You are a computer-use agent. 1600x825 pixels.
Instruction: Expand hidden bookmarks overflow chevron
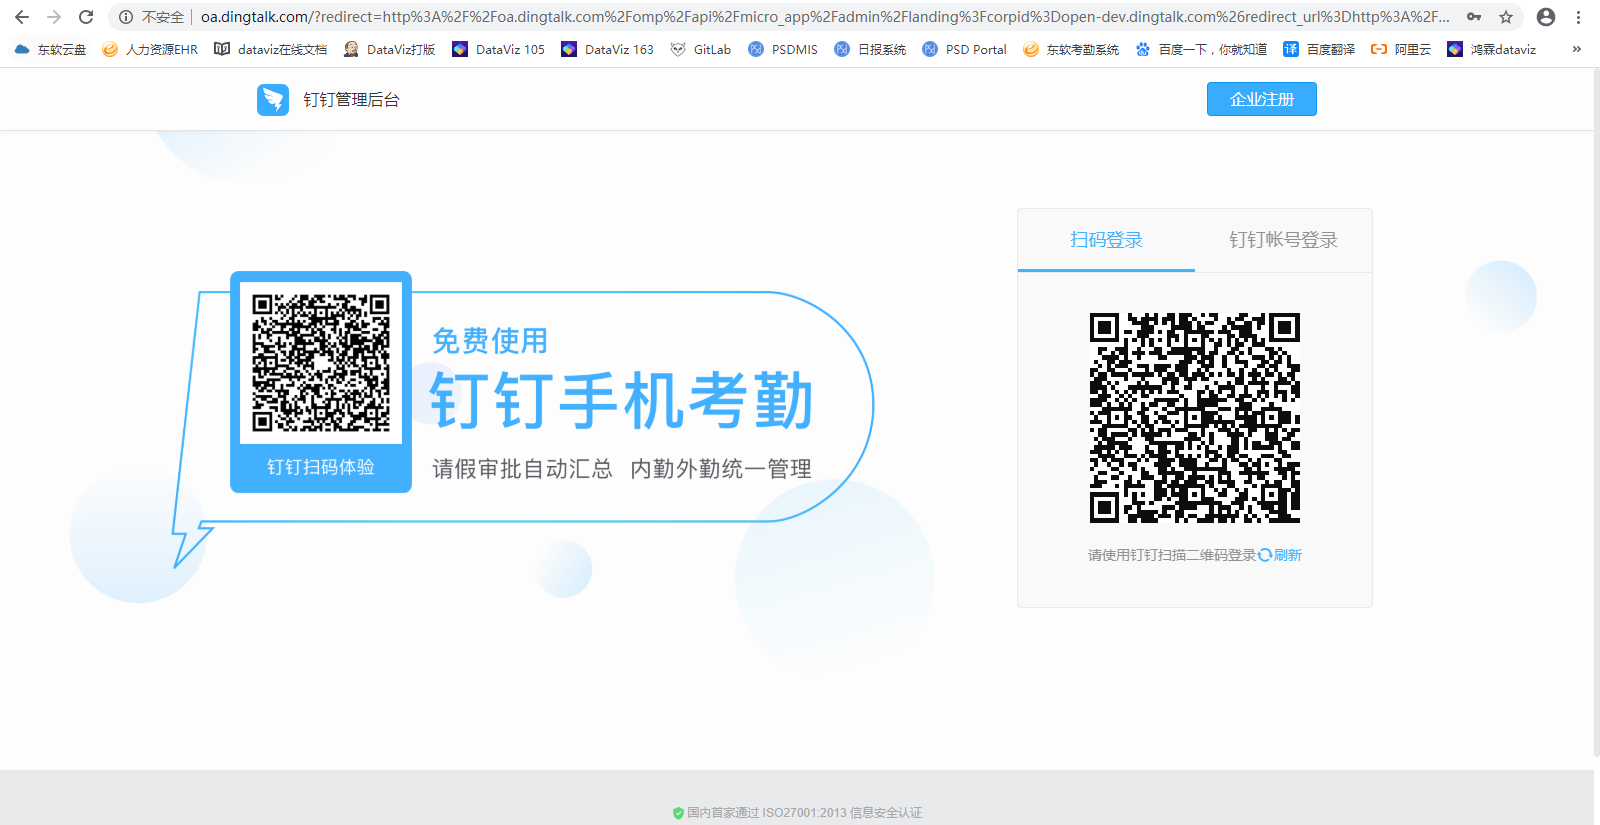1577,49
